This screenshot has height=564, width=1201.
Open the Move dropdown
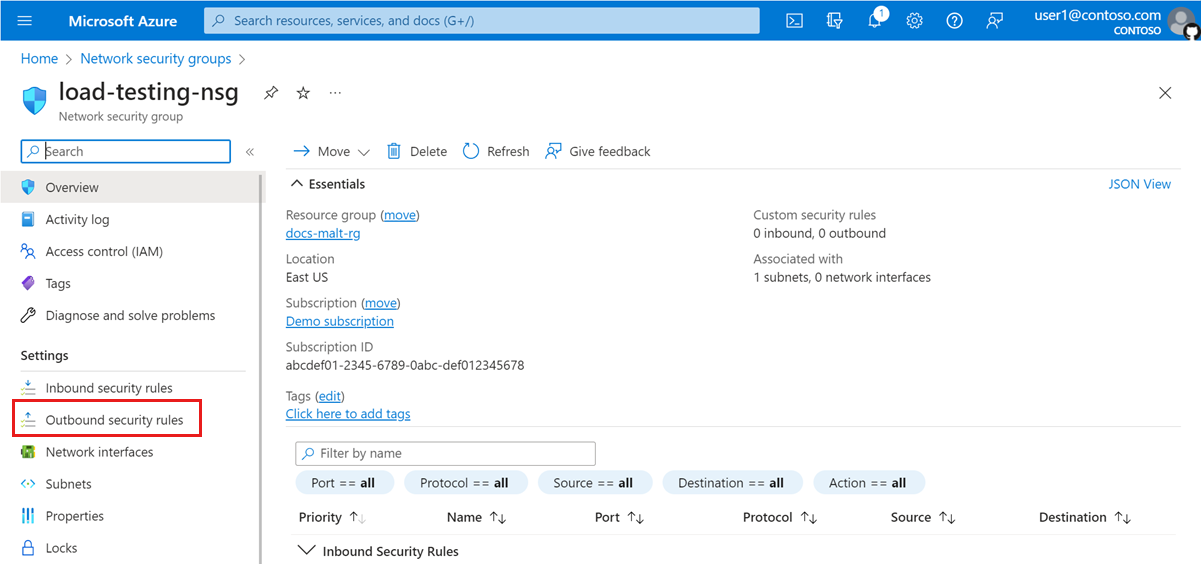pos(331,151)
